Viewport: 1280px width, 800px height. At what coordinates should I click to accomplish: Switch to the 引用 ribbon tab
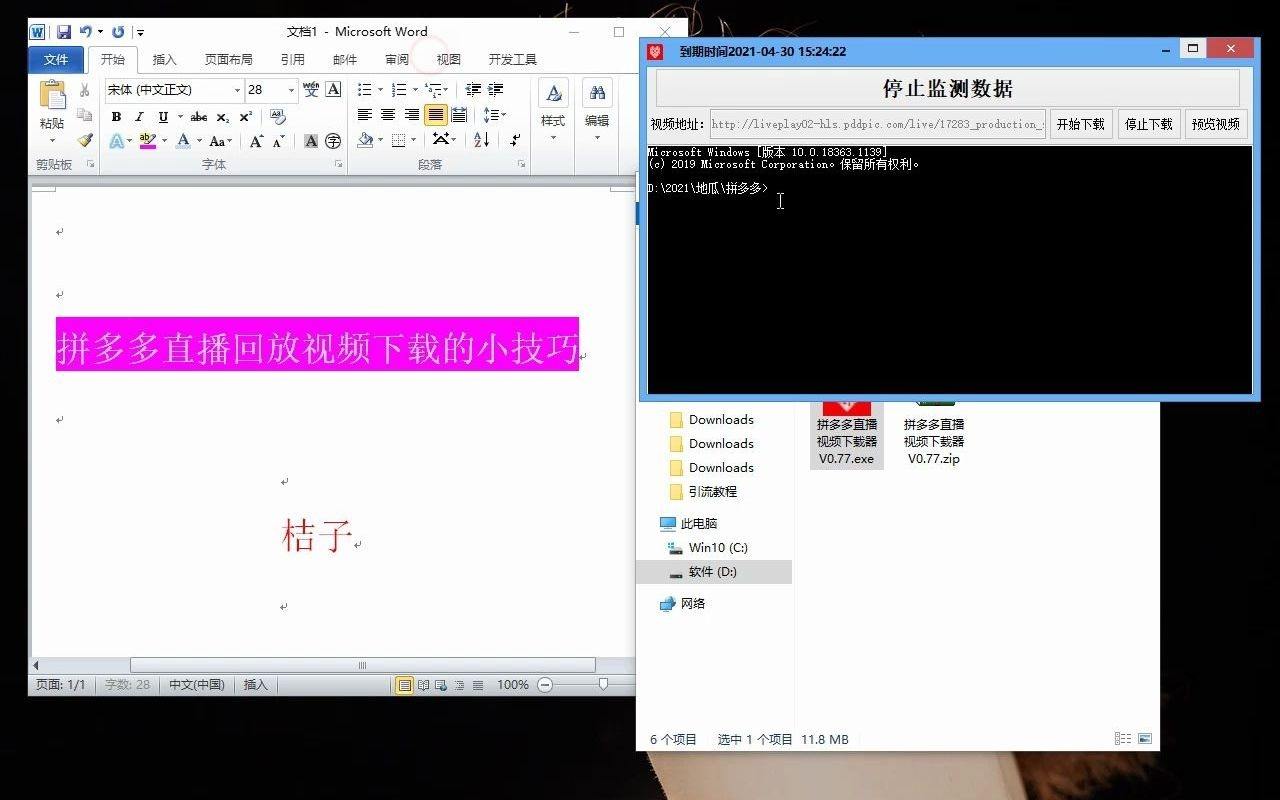pyautogui.click(x=293, y=60)
